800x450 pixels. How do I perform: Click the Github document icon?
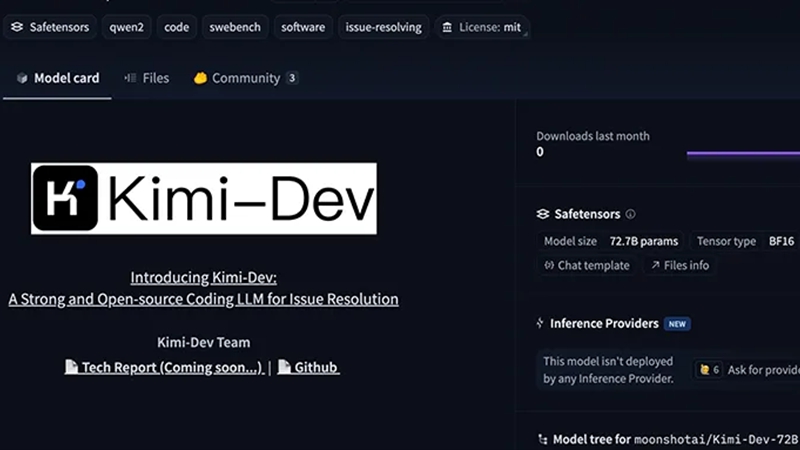284,367
